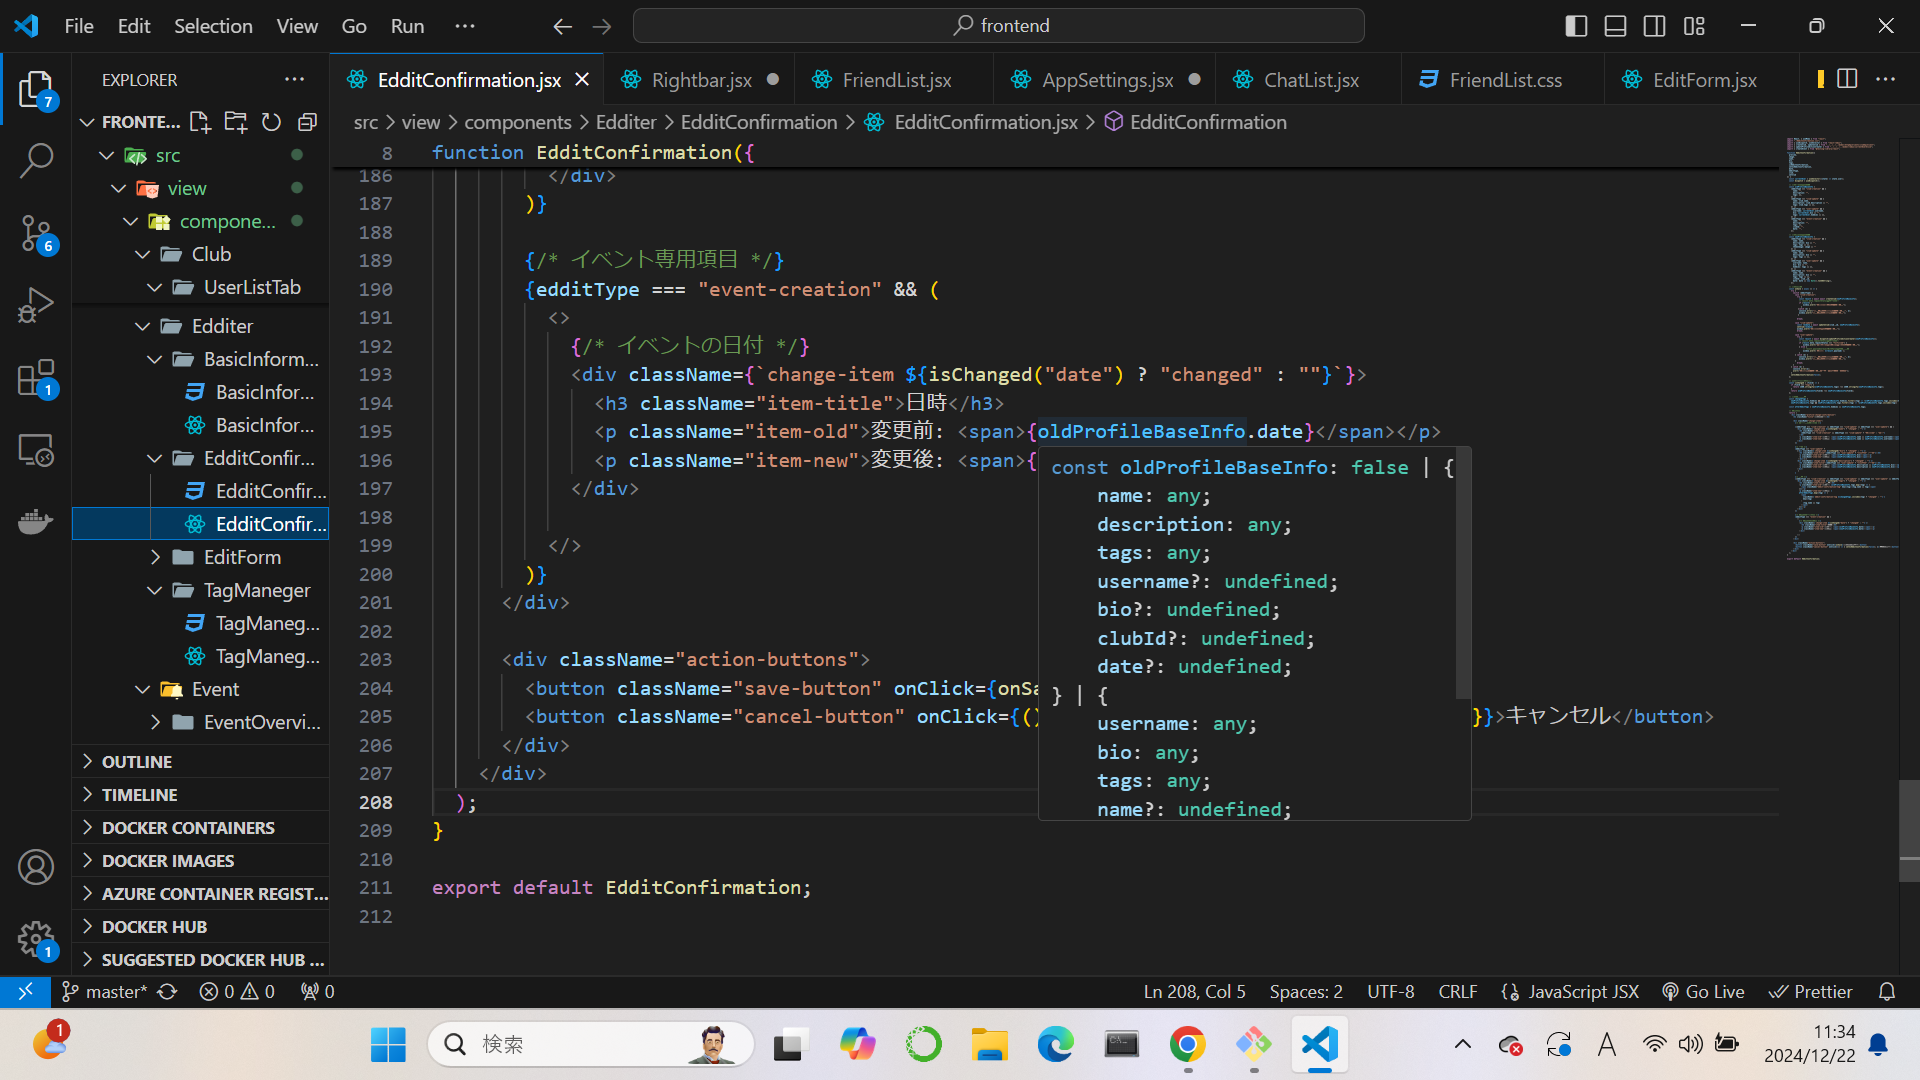Toggle bottom panel visibility

click(x=1615, y=26)
